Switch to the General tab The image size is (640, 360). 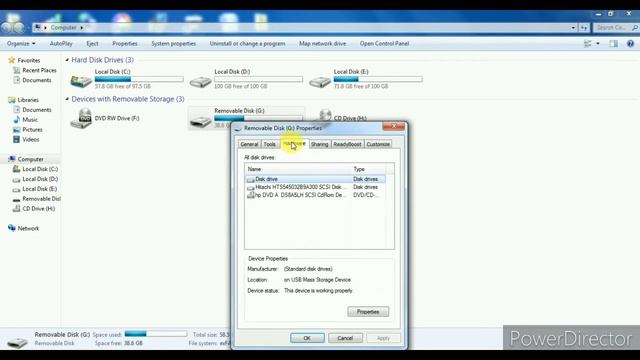coord(249,144)
